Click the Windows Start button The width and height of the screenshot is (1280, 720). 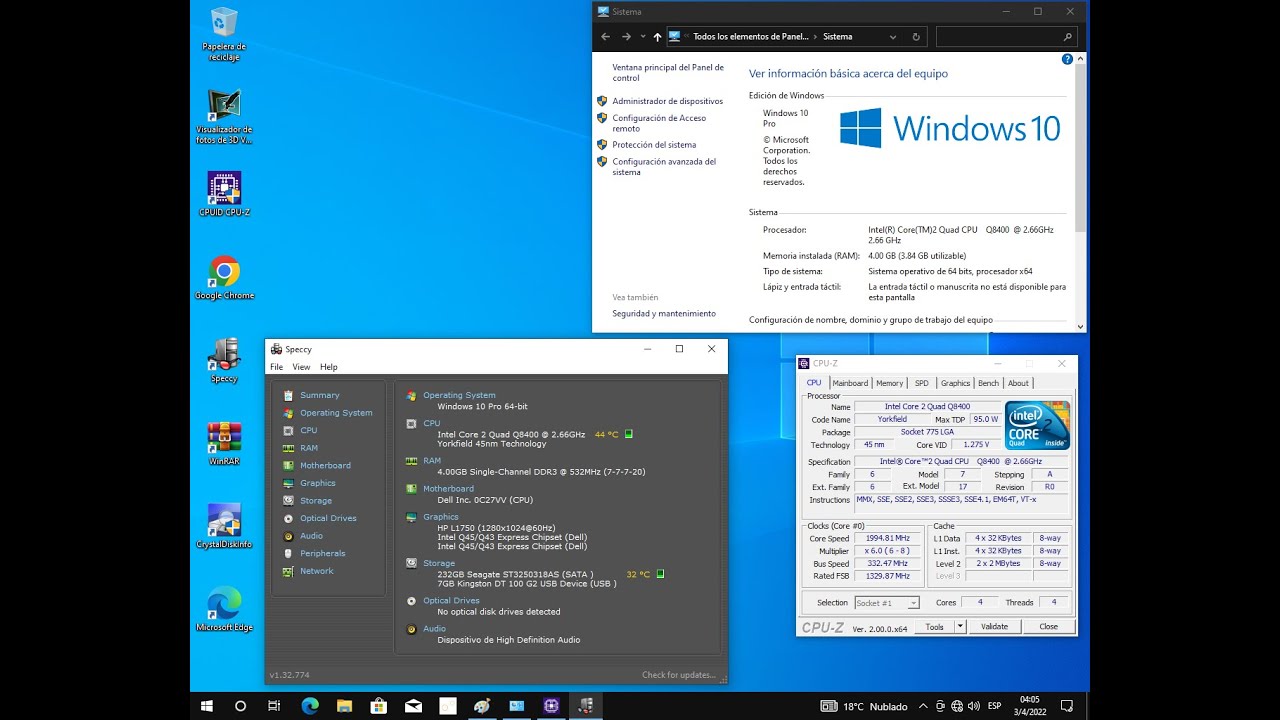207,706
